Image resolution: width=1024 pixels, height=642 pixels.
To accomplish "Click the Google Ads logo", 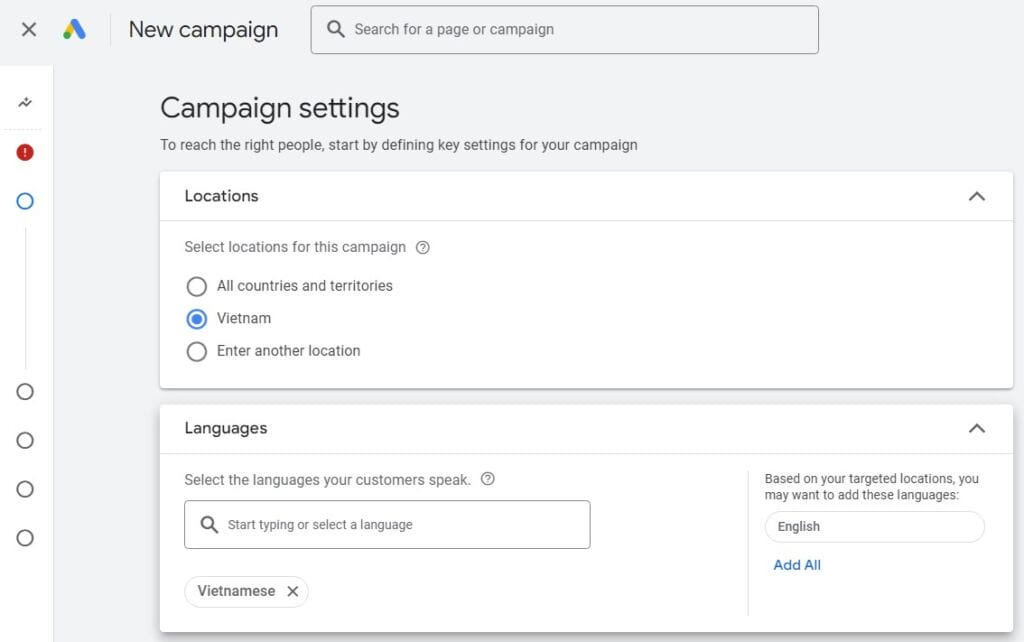I will pyautogui.click(x=72, y=29).
